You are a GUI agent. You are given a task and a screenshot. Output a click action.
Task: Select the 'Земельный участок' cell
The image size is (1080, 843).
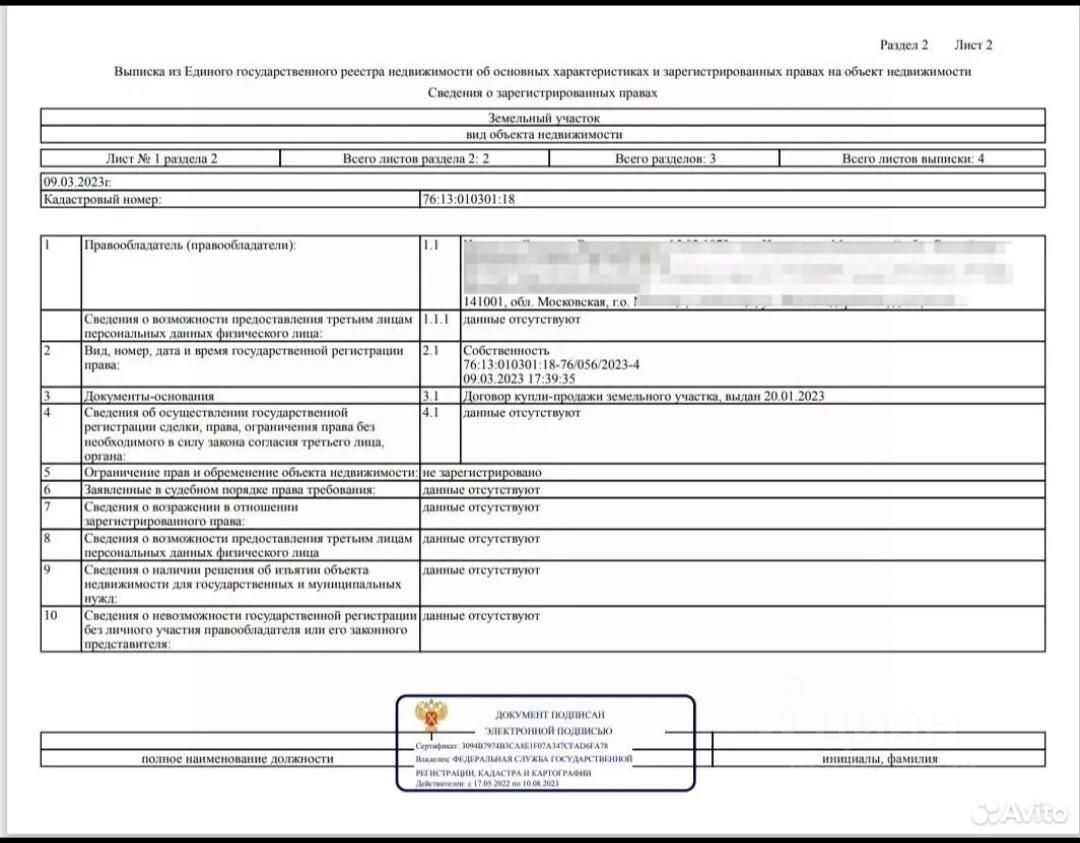(543, 117)
